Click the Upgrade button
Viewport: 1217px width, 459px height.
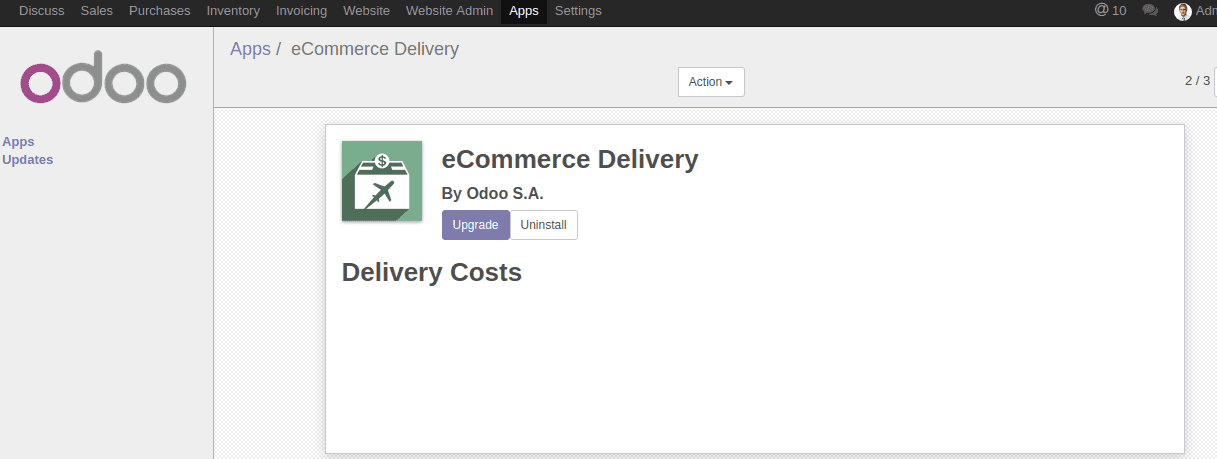(x=475, y=225)
